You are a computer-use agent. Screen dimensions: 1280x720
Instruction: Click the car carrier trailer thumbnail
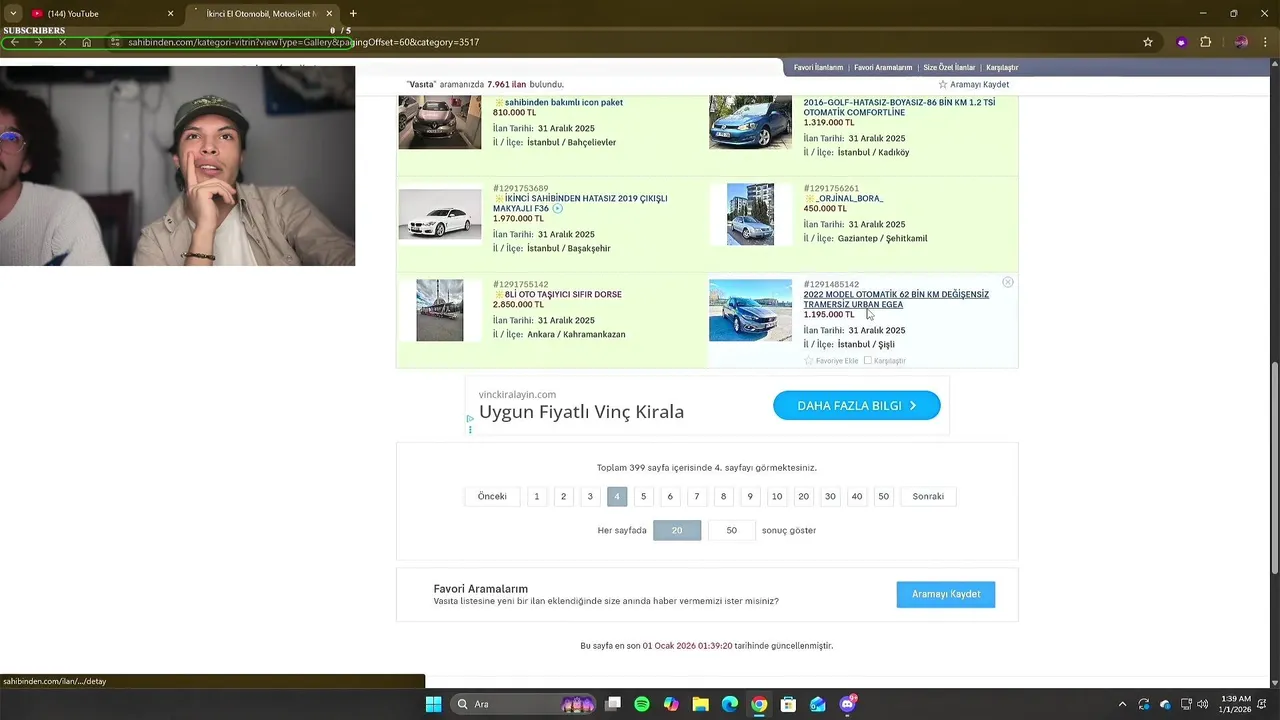pyautogui.click(x=440, y=310)
